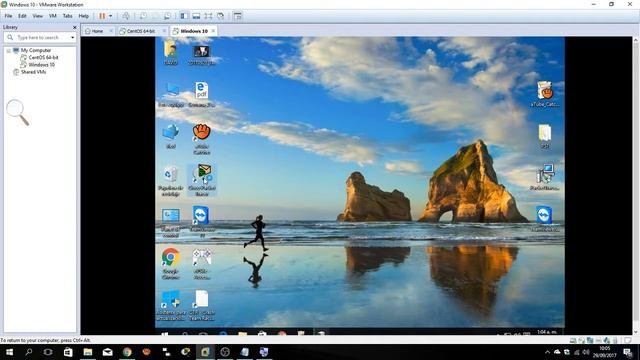Enter full screen mode from toolbar

208,16
